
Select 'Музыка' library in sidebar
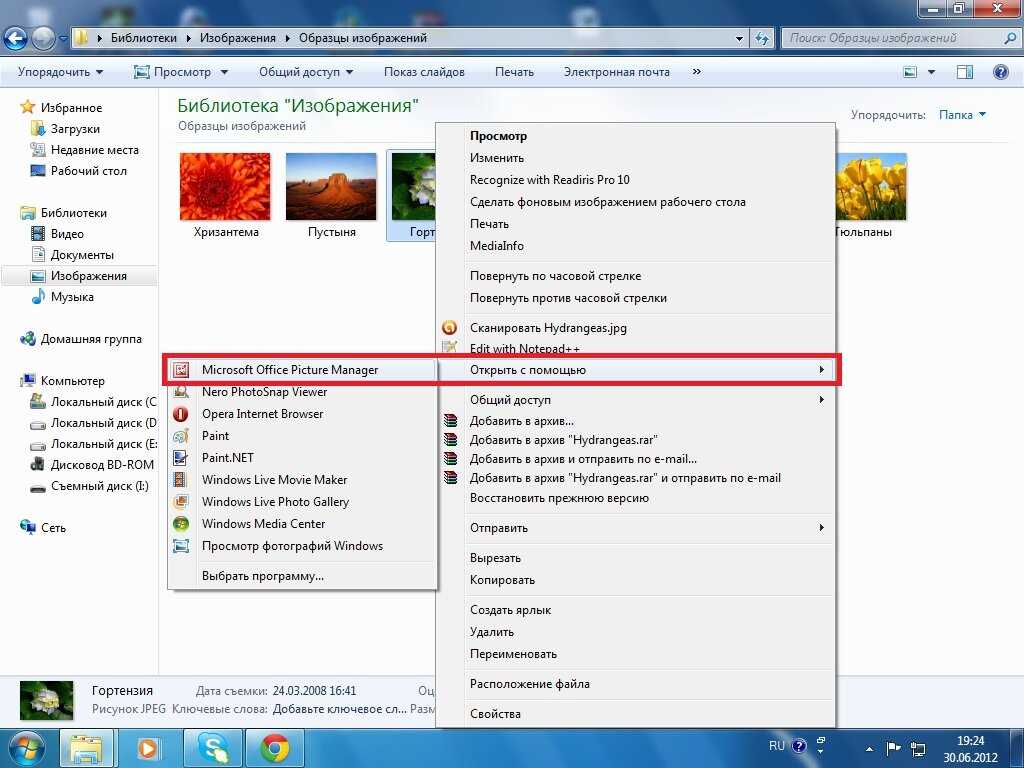click(x=72, y=297)
